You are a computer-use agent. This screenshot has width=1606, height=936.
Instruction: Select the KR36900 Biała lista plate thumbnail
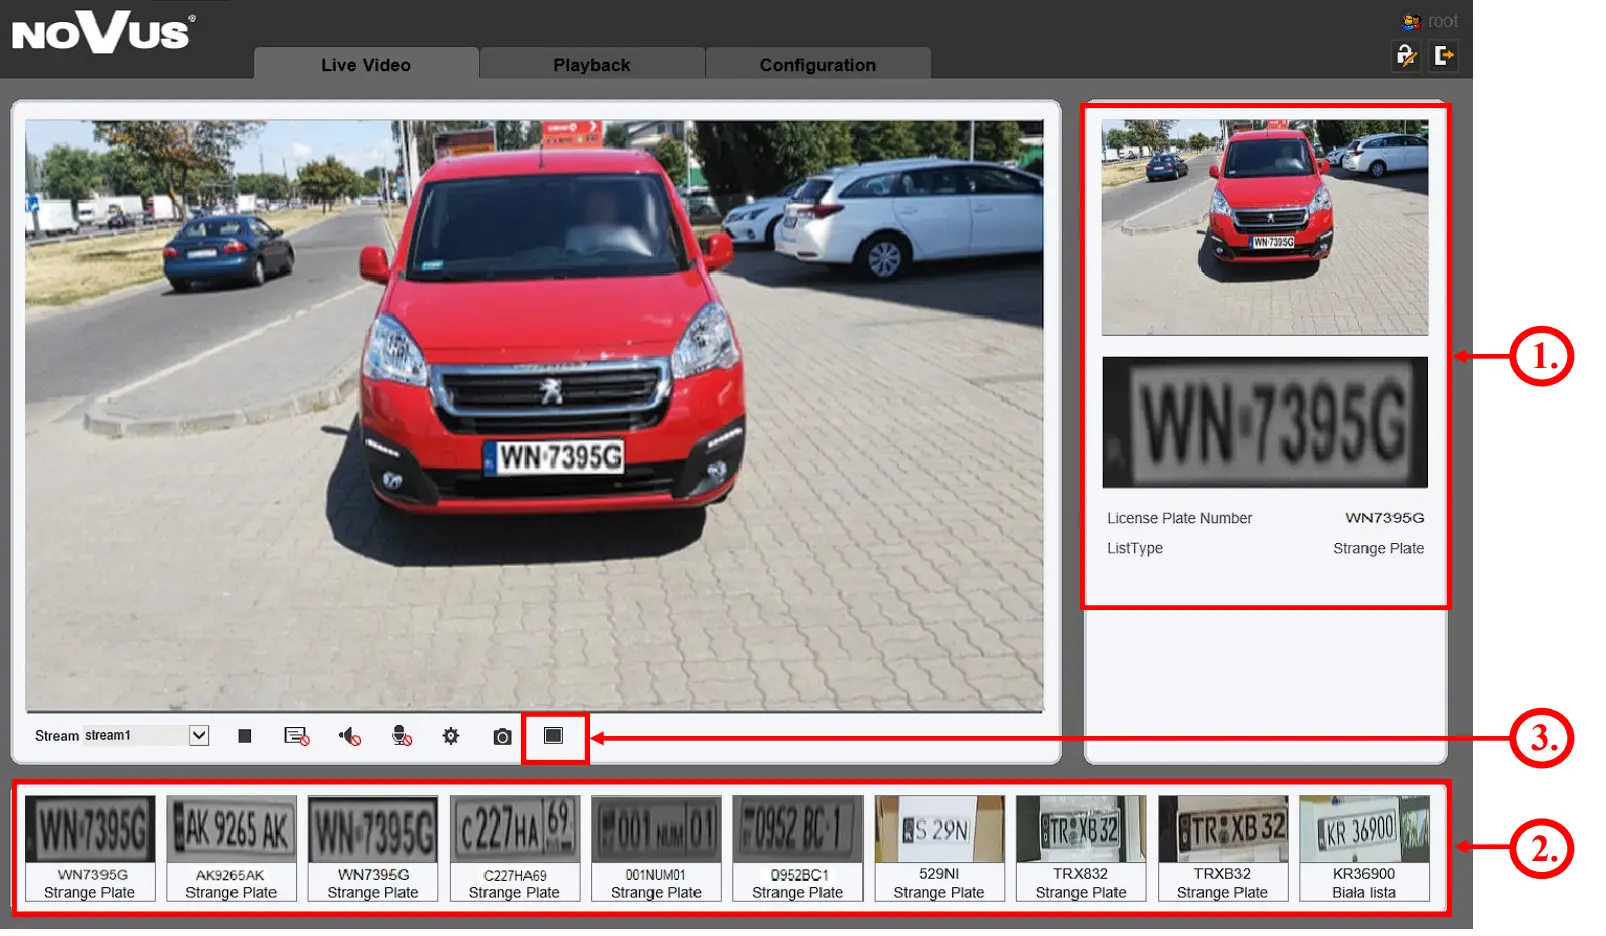pyautogui.click(x=1364, y=847)
